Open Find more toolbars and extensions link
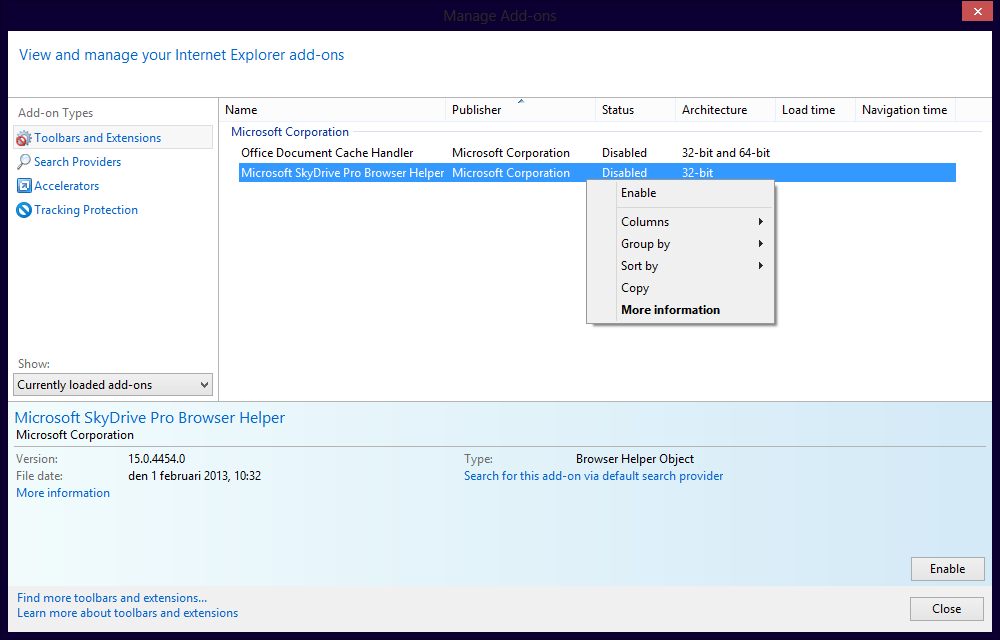The width and height of the screenshot is (1000, 640). tap(112, 598)
